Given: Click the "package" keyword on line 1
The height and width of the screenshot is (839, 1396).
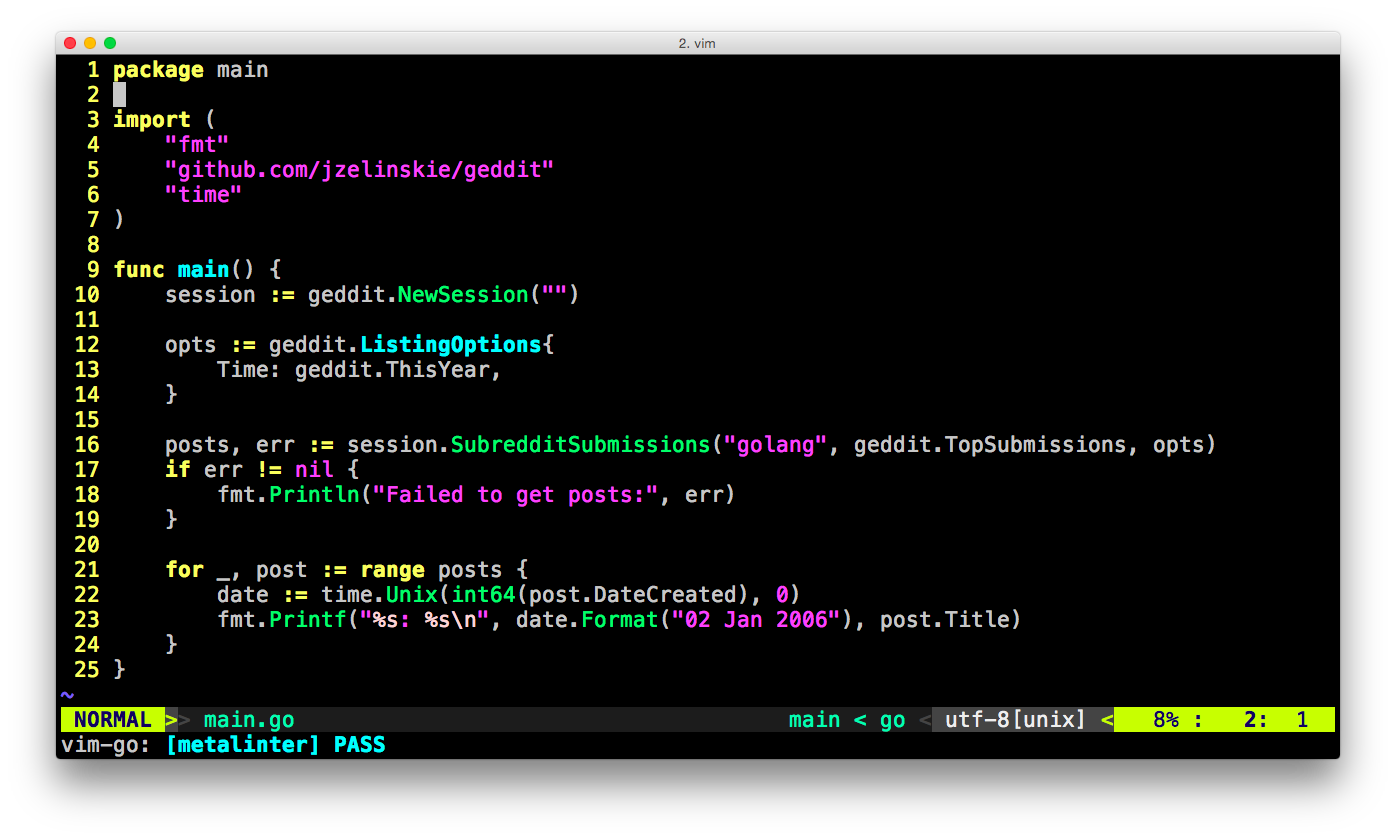Looking at the screenshot, I should pos(158,70).
